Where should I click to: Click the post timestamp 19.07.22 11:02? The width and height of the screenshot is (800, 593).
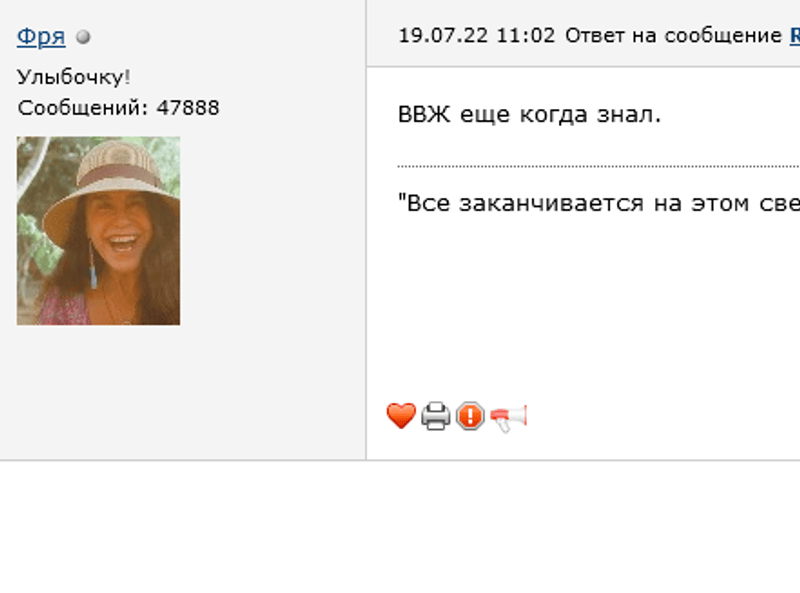click(x=477, y=36)
